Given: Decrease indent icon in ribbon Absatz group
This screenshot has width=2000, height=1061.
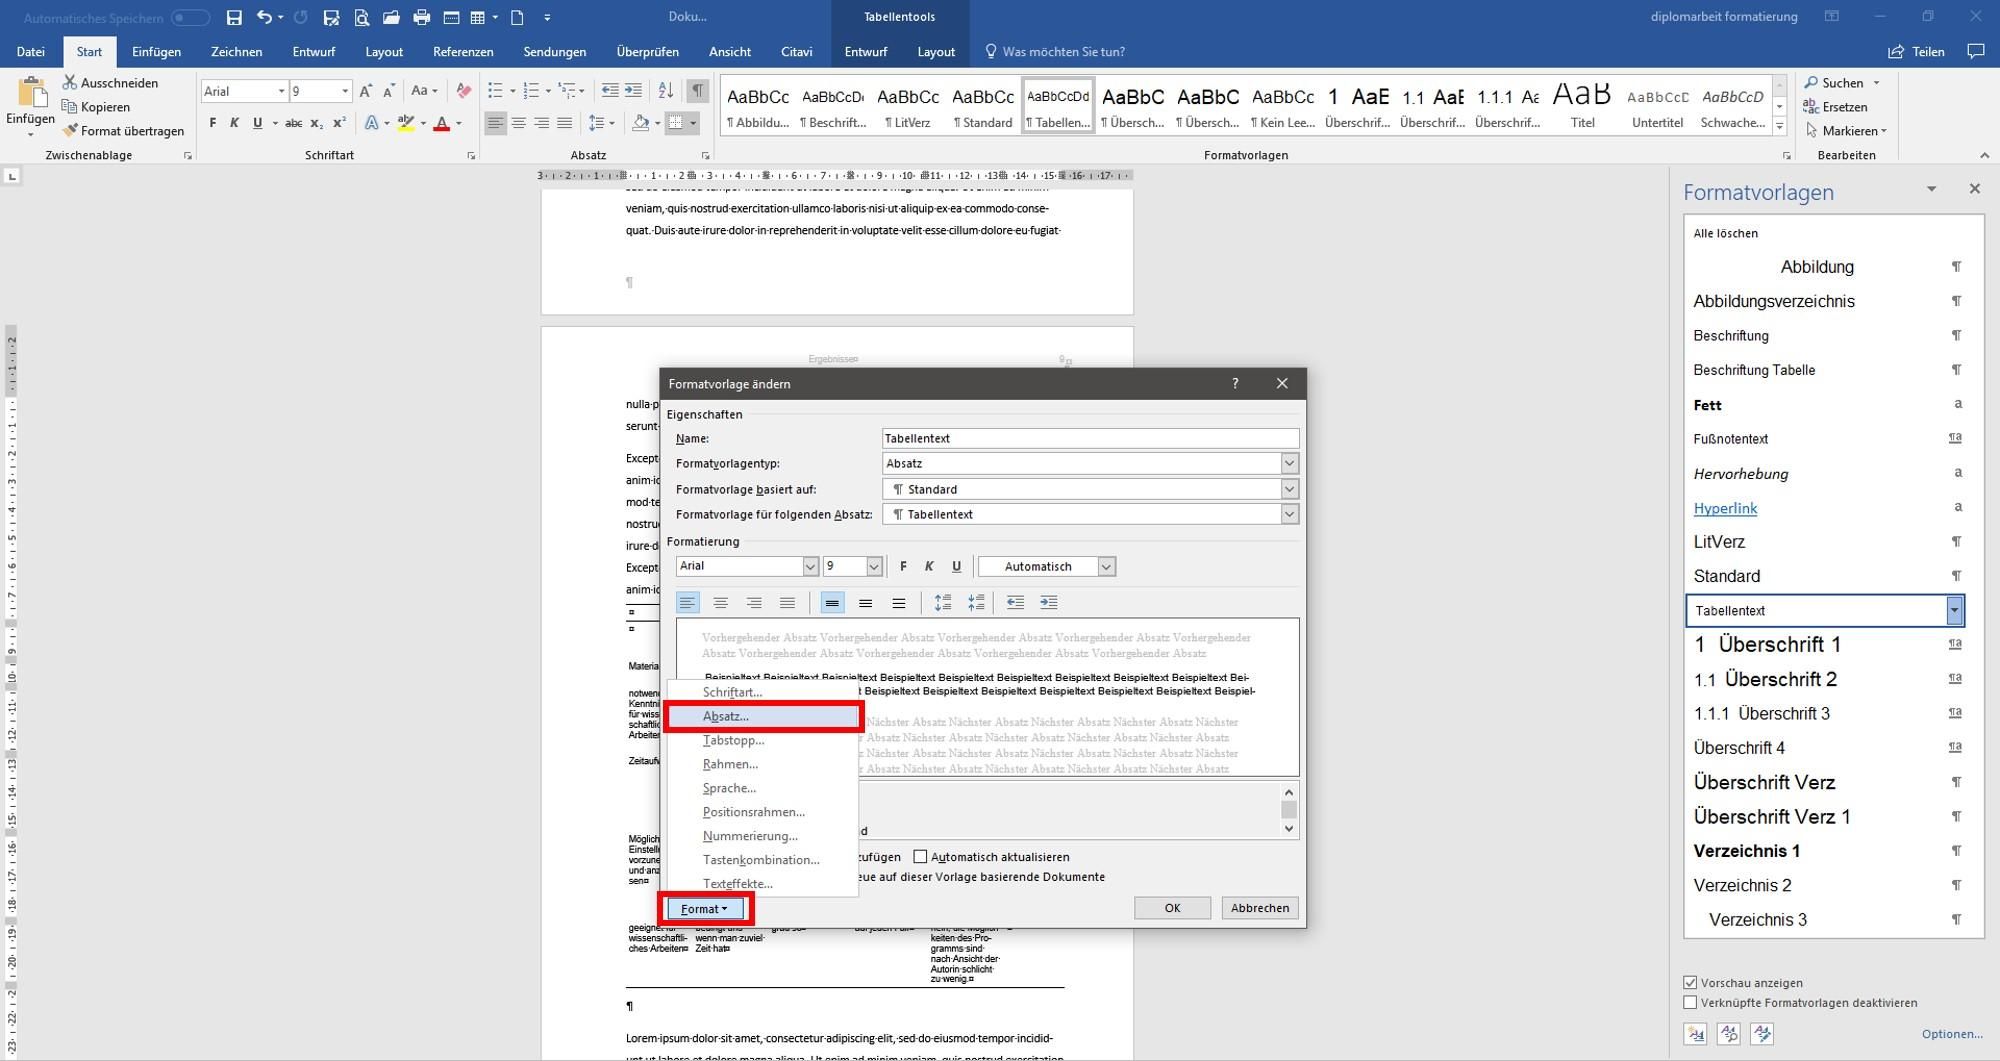Looking at the screenshot, I should pos(610,91).
